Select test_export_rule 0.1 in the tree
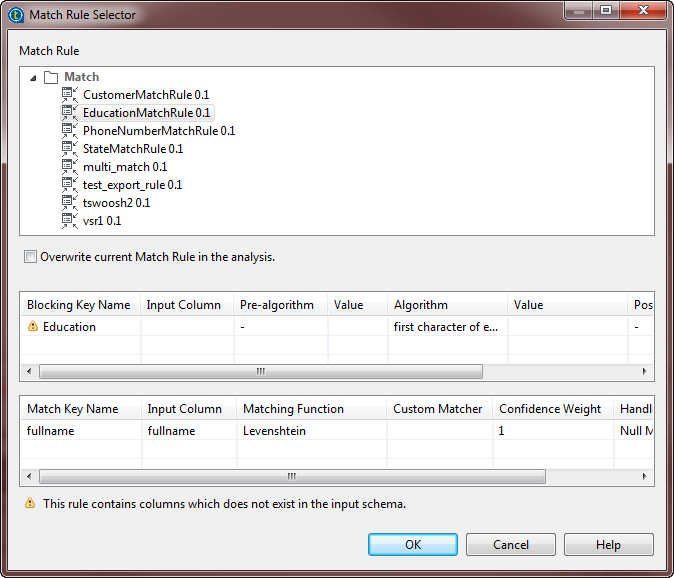Screen dimensions: 674x578 click(x=132, y=185)
